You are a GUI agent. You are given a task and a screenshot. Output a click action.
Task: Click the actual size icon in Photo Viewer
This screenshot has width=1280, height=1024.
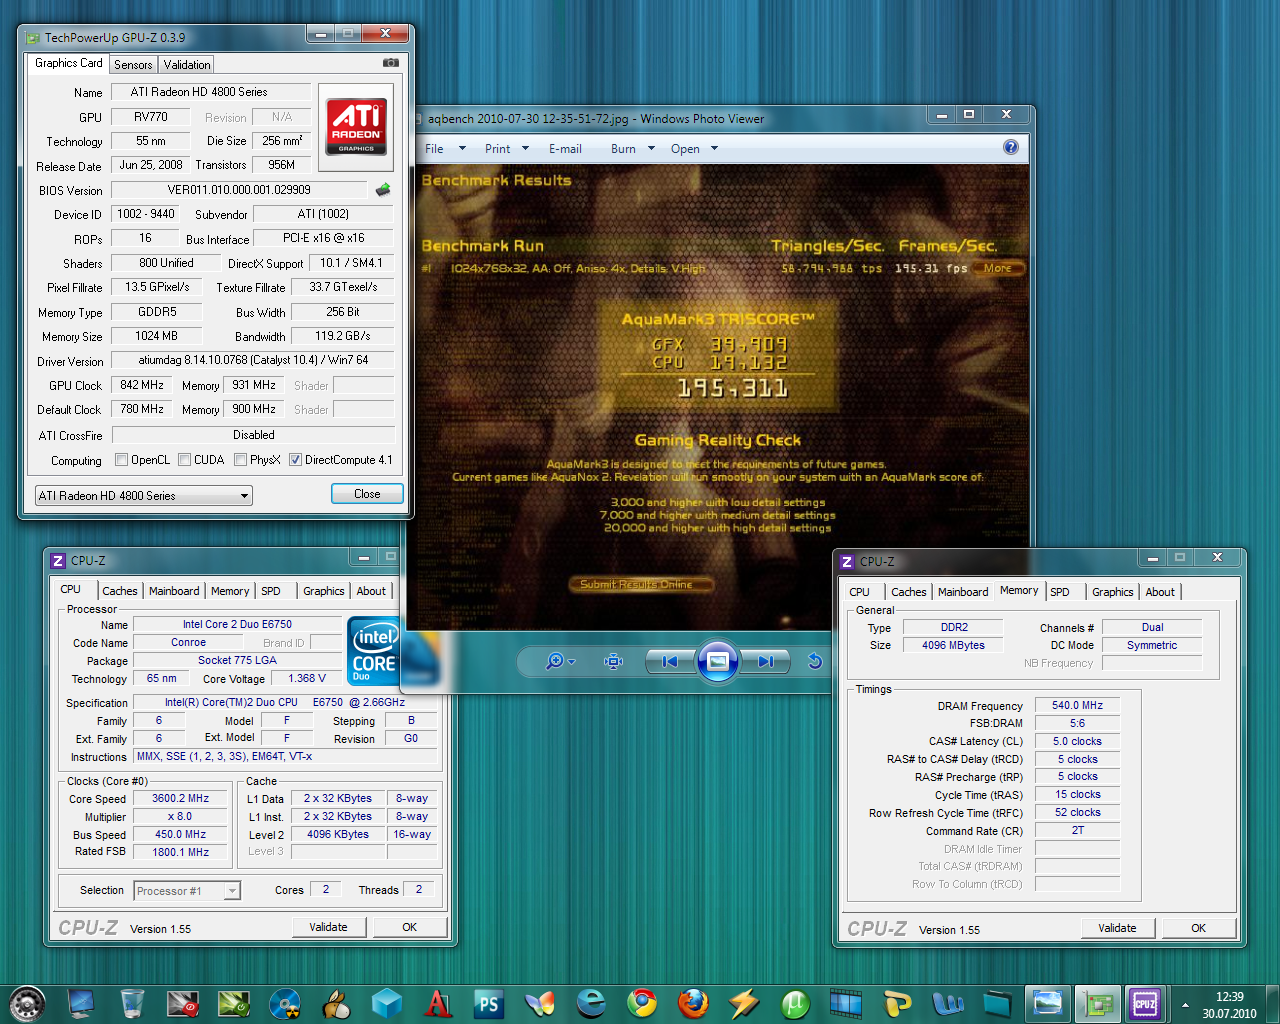coord(614,661)
